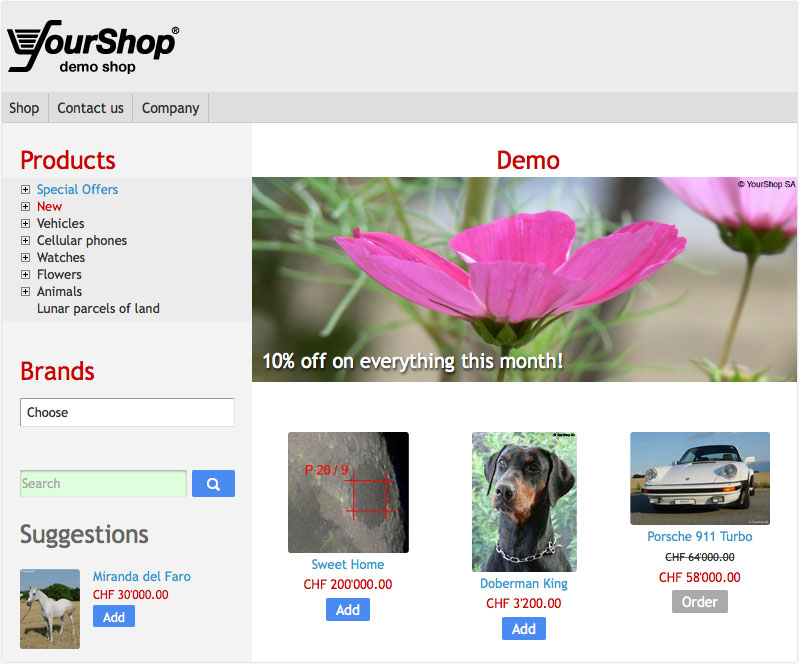Click the YourShop cart logo
800x665 pixels.
(x=93, y=46)
